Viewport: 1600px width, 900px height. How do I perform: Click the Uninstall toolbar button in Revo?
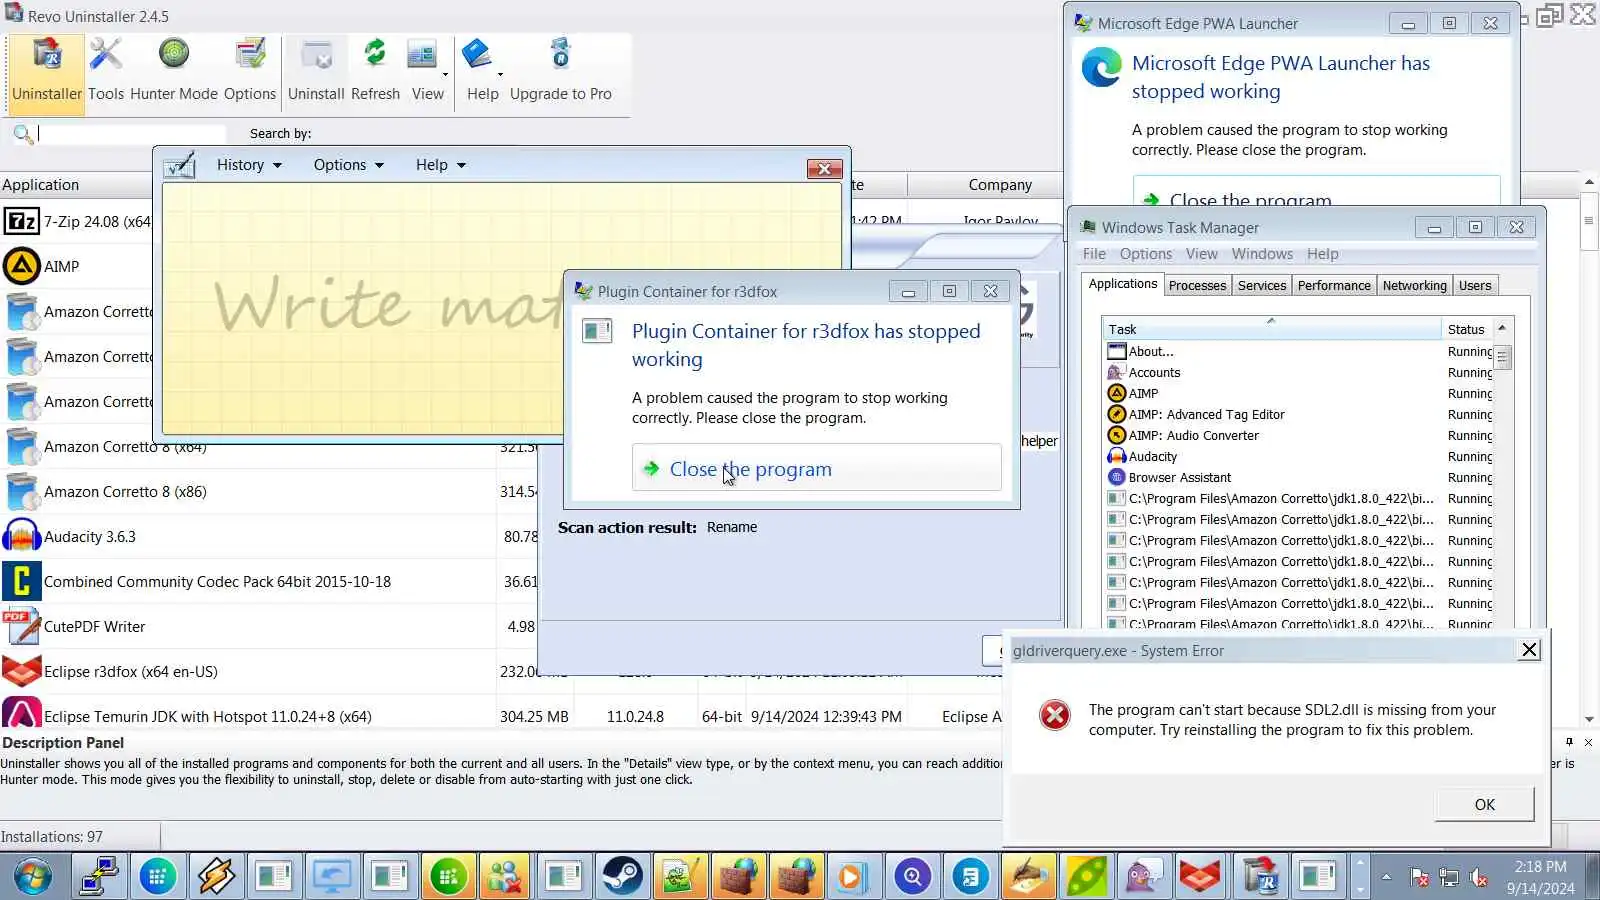click(316, 70)
